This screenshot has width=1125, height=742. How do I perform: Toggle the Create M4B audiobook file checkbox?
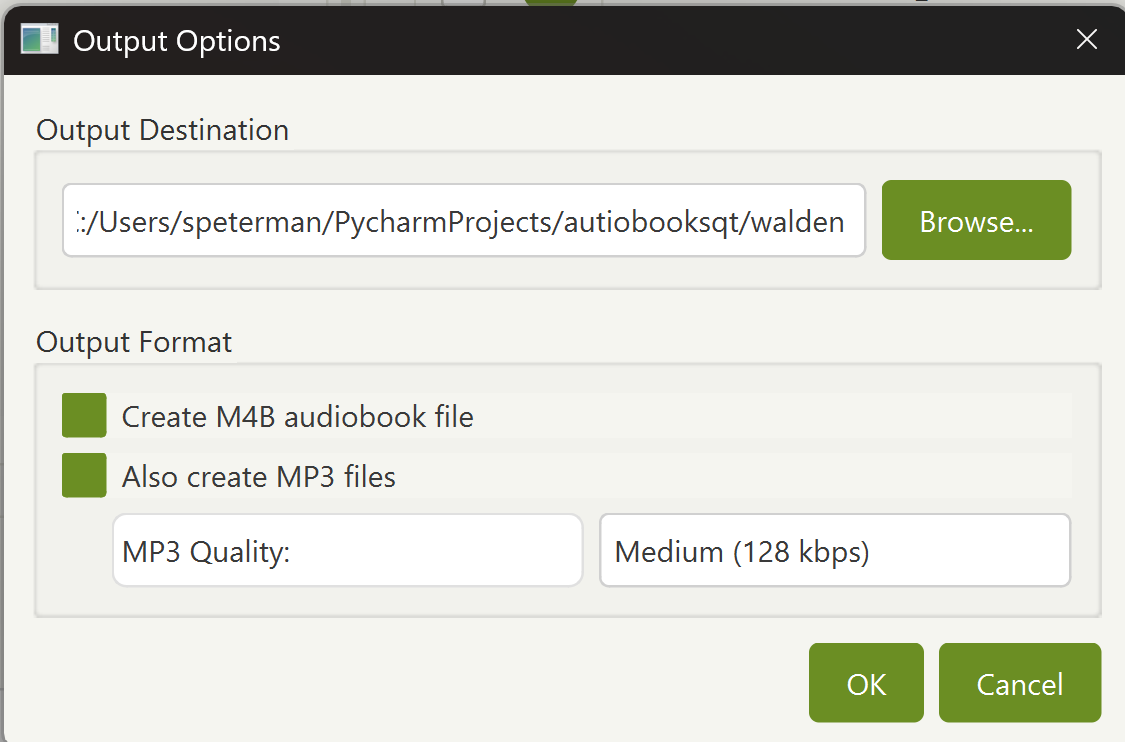(83, 415)
